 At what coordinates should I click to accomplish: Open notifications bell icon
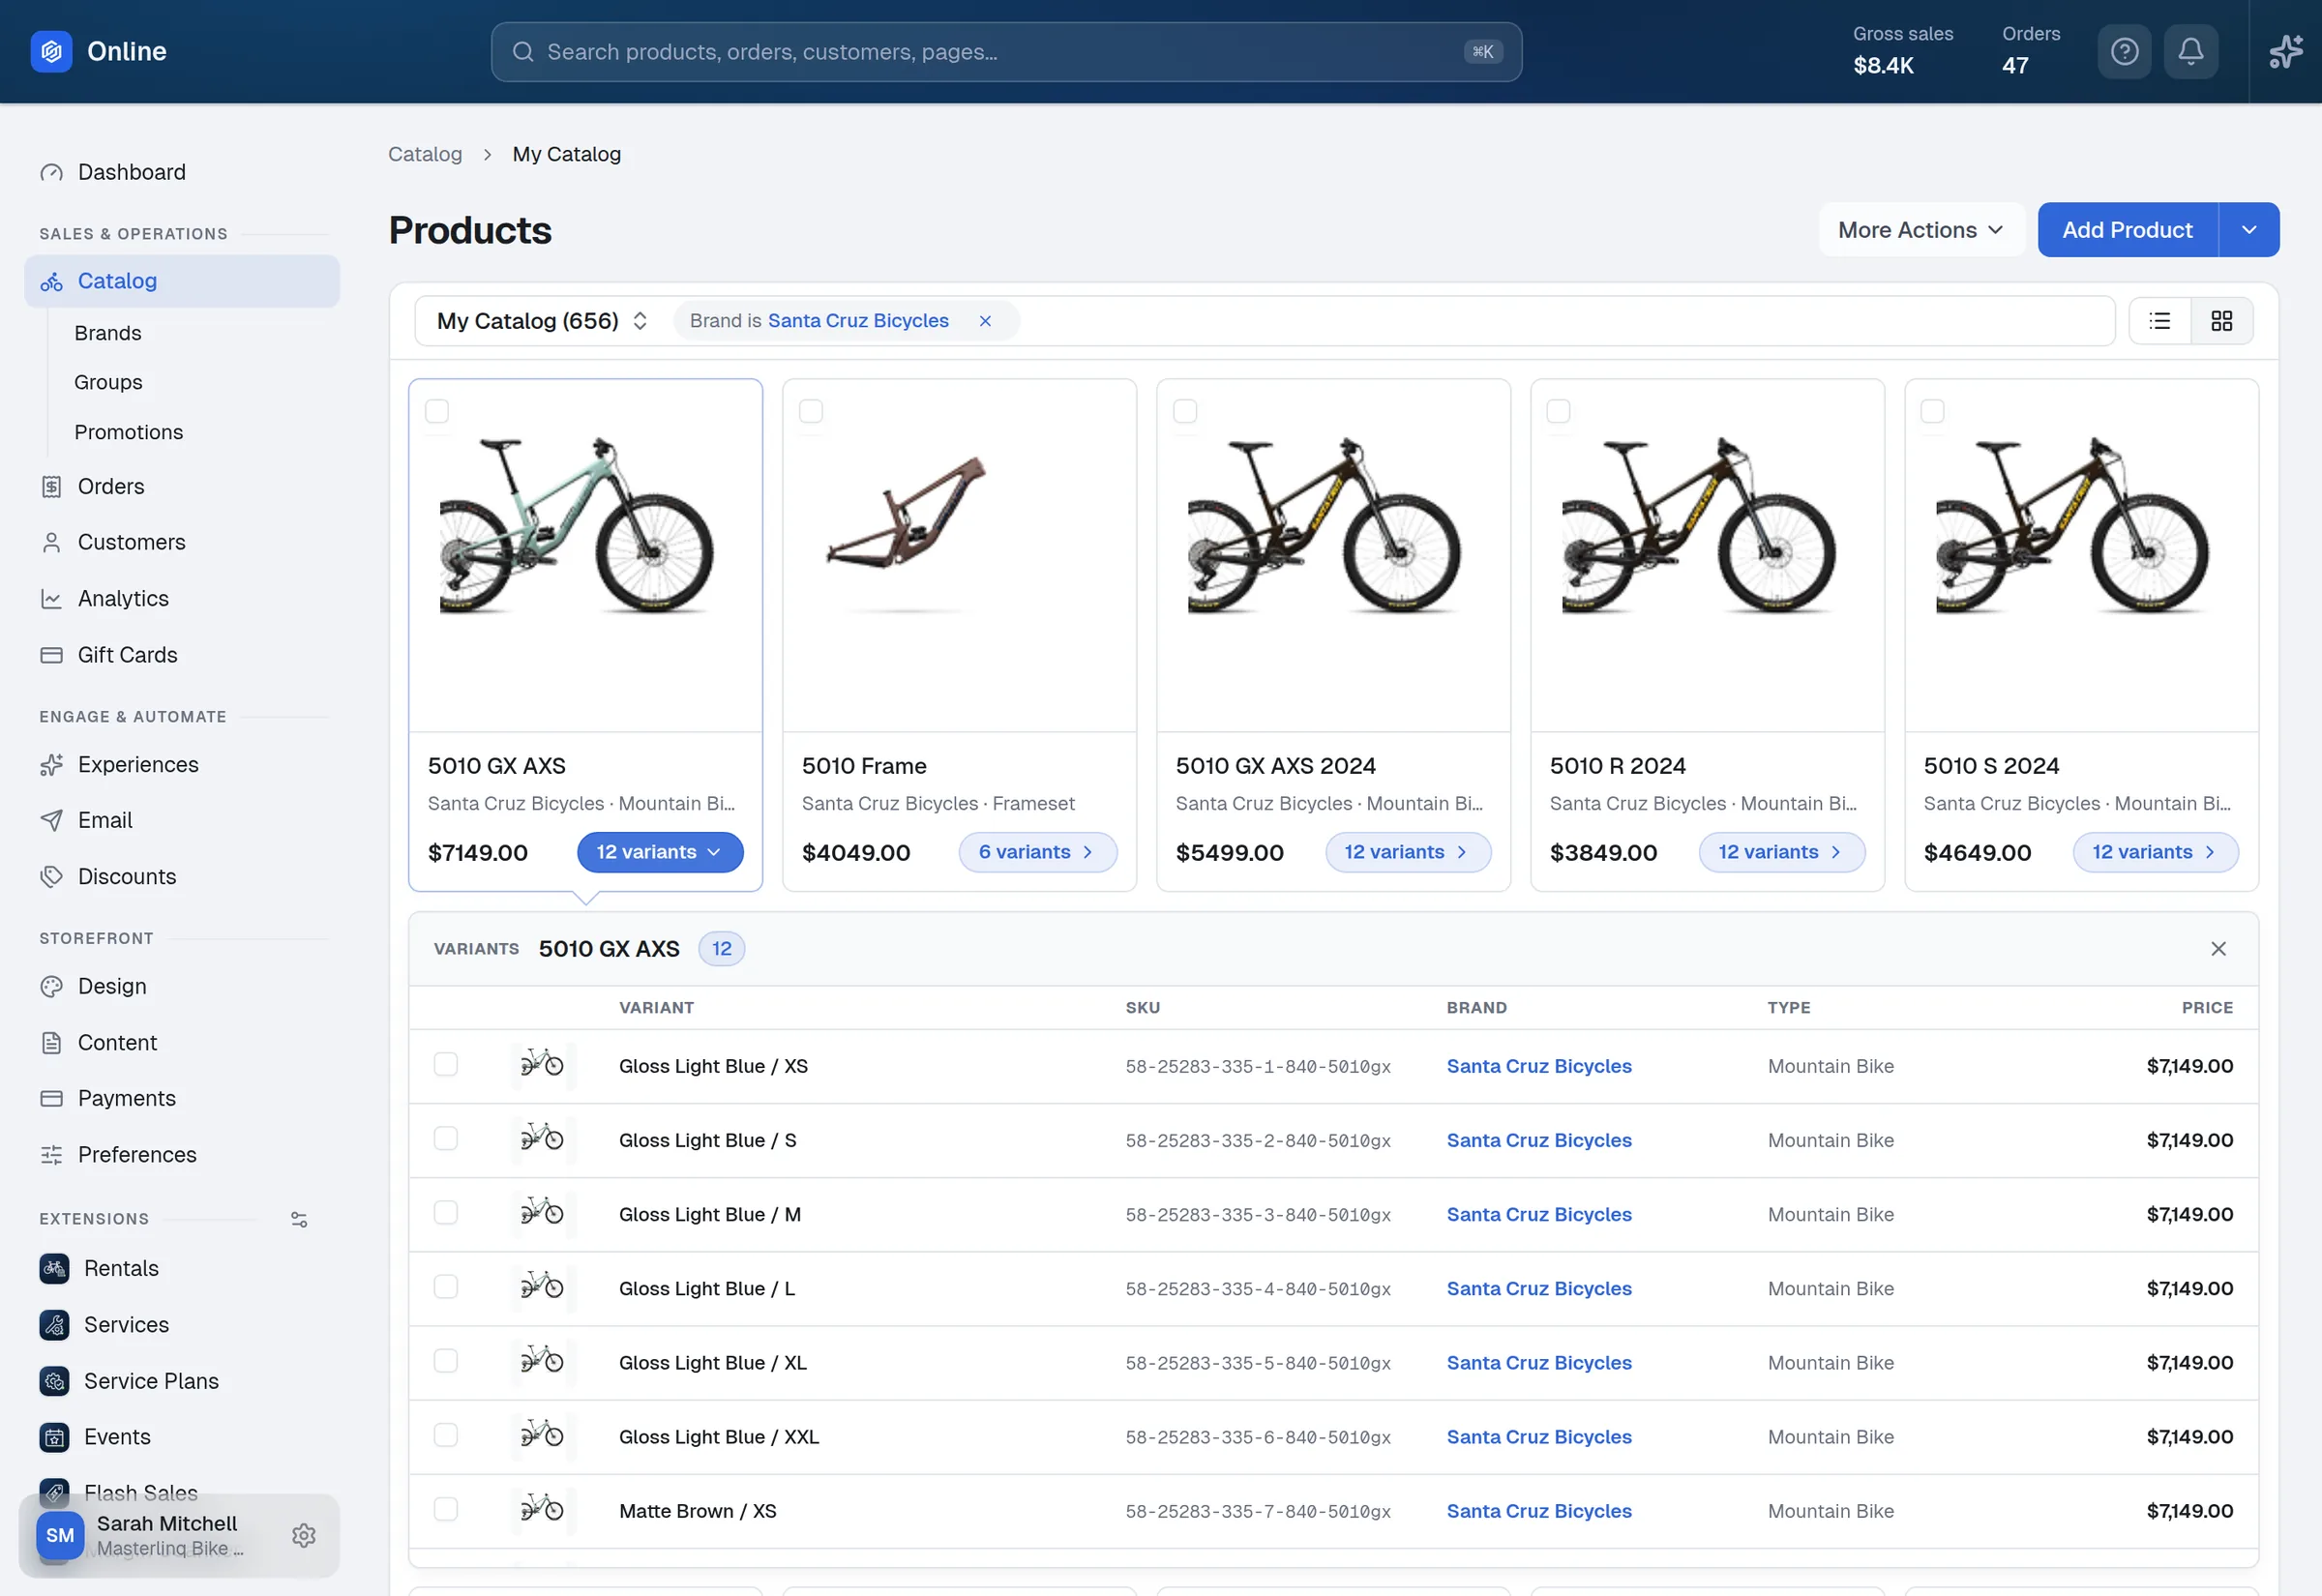pos(2190,51)
